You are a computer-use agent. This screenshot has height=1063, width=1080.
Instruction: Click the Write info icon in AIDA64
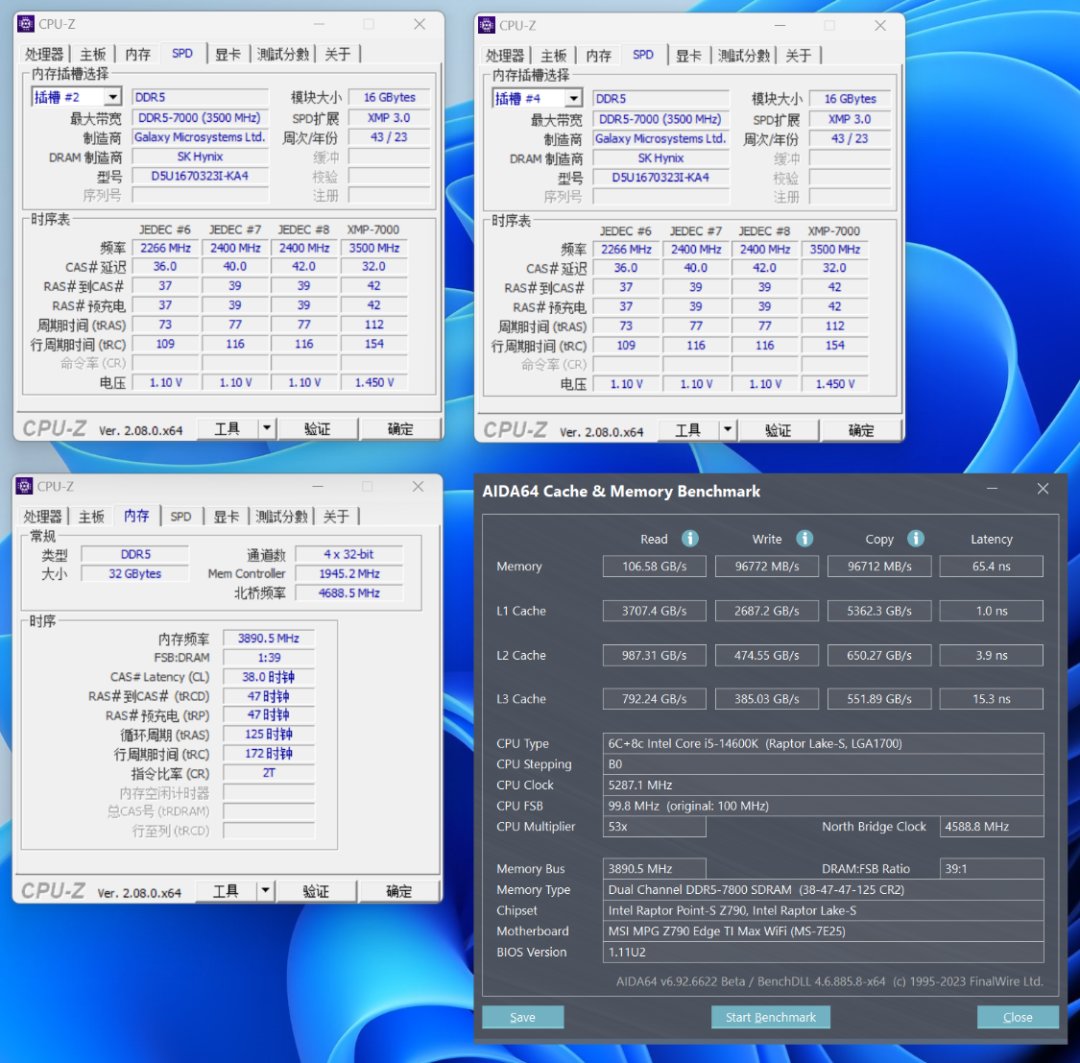pos(804,539)
